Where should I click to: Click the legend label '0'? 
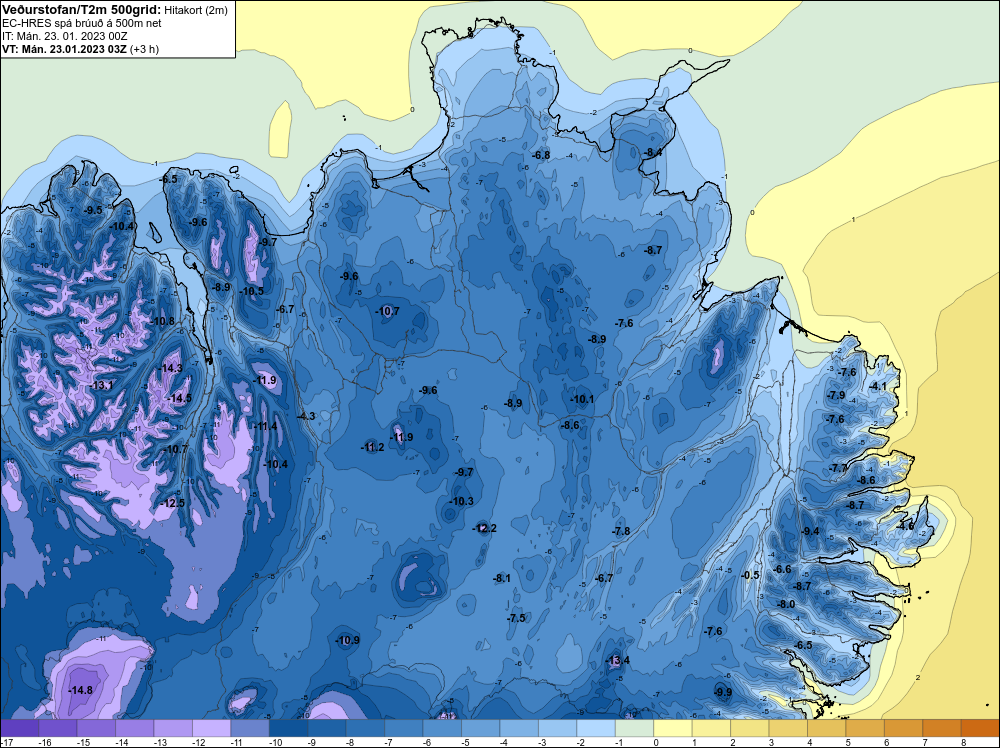point(656,742)
